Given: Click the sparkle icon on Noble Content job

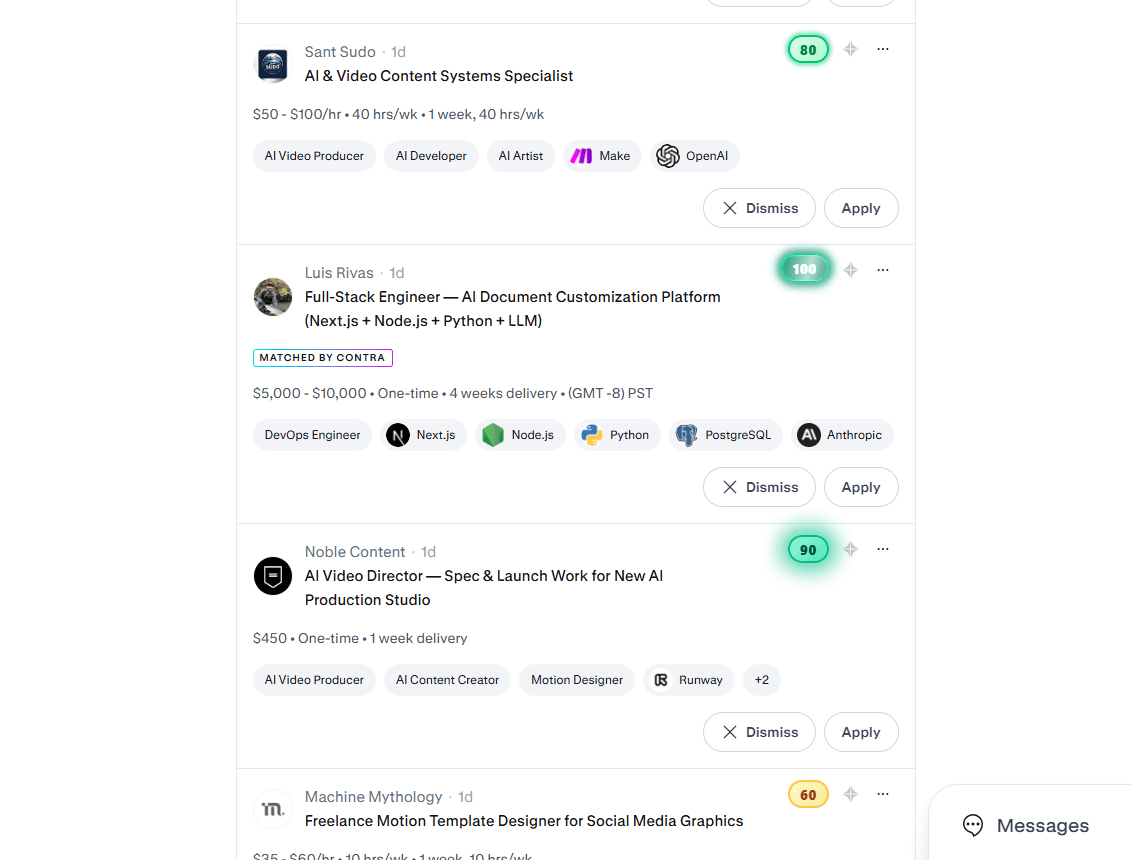Looking at the screenshot, I should (850, 549).
